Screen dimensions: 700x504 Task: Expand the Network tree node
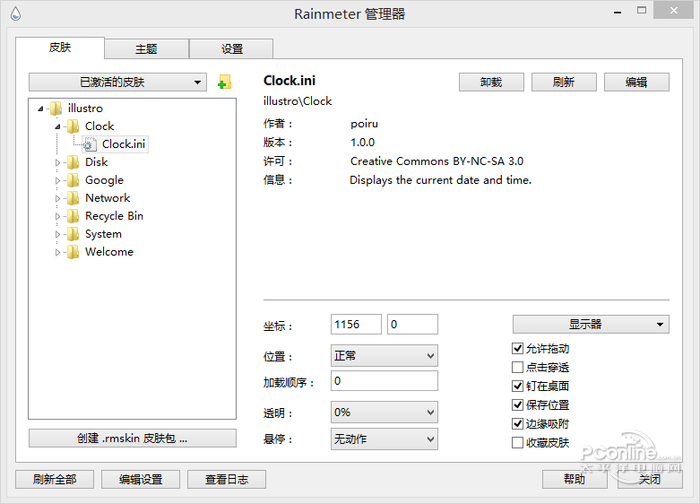point(58,198)
